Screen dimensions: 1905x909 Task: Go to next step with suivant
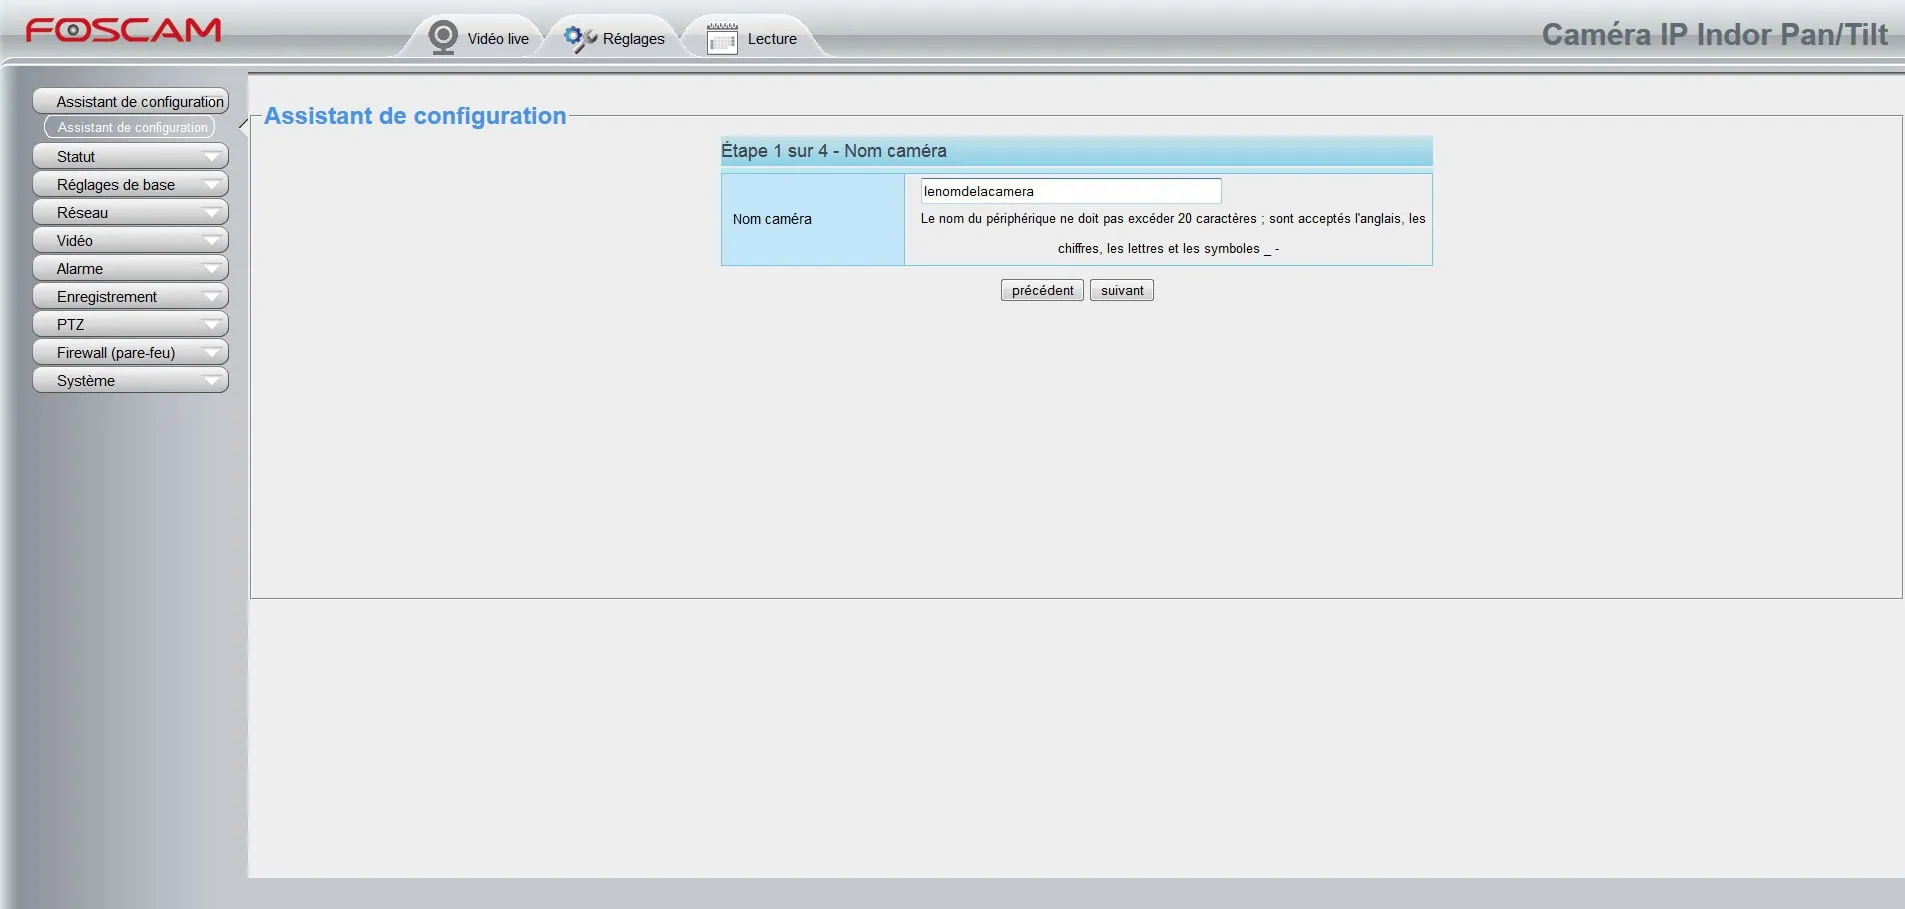1121,290
